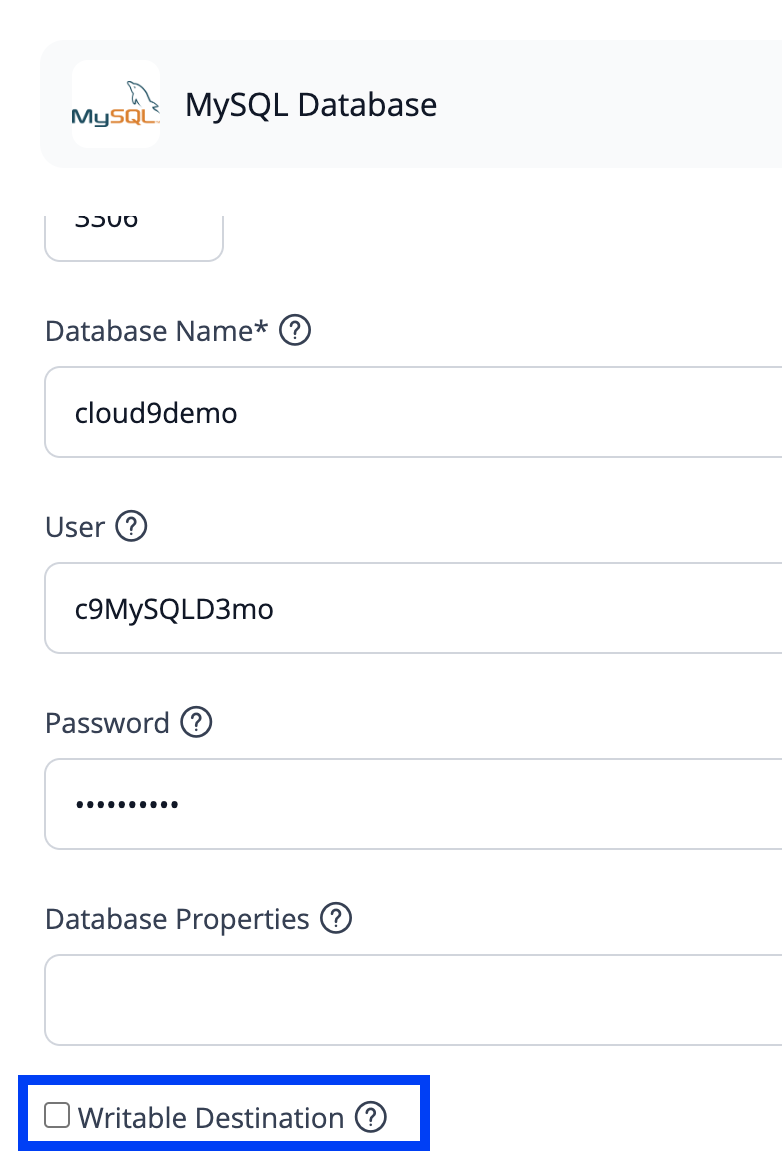This screenshot has height=1168, width=782.
Task: Click the User field label
Action: click(x=75, y=527)
